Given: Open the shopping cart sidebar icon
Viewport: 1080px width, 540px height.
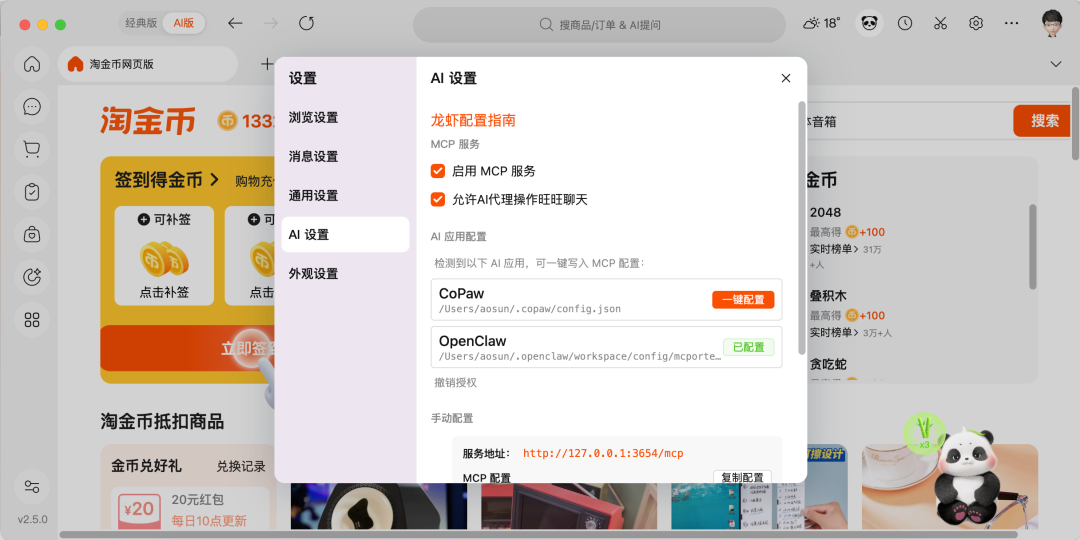Looking at the screenshot, I should [x=32, y=149].
